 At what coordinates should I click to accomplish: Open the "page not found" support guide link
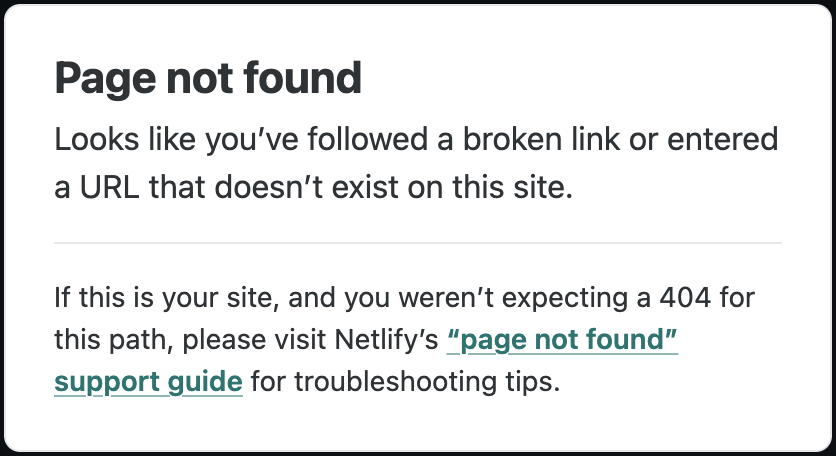point(562,340)
